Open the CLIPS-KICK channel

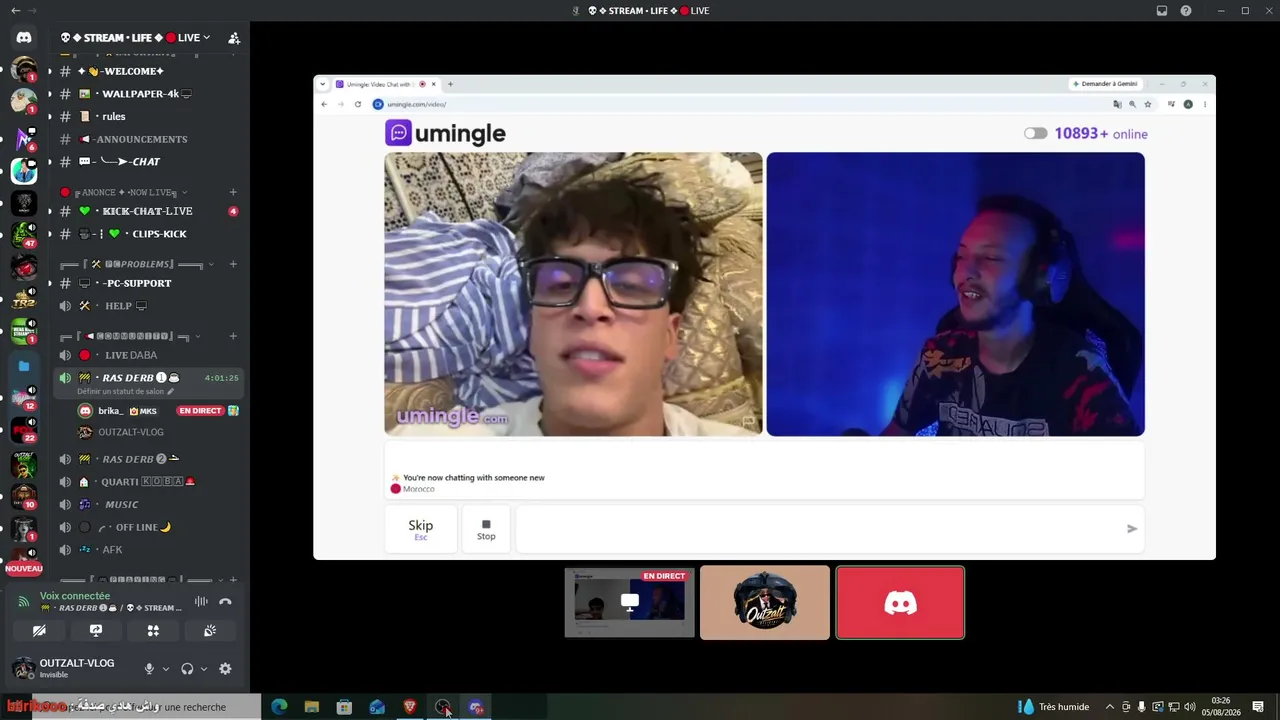(149, 234)
